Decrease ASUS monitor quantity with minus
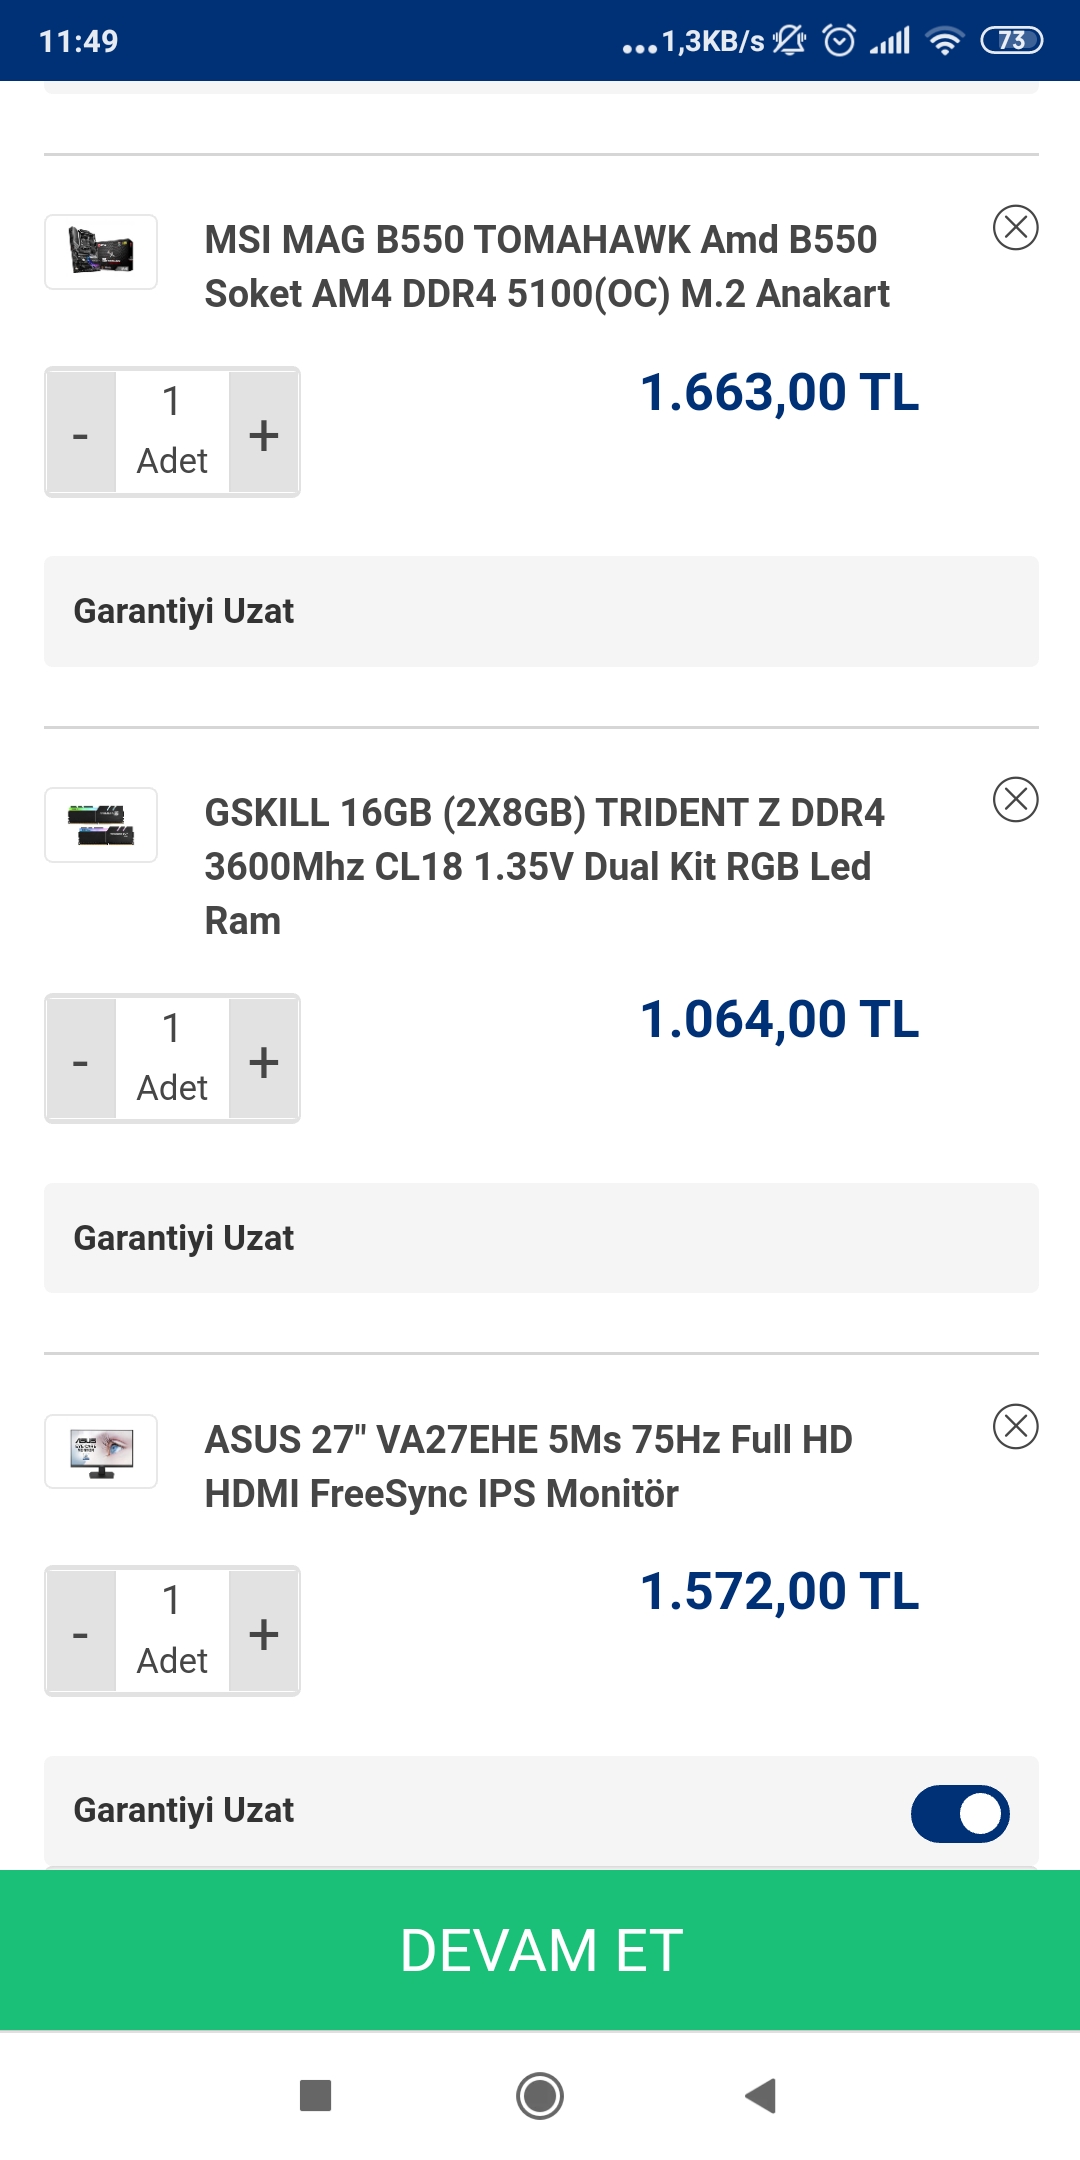 [81, 1633]
